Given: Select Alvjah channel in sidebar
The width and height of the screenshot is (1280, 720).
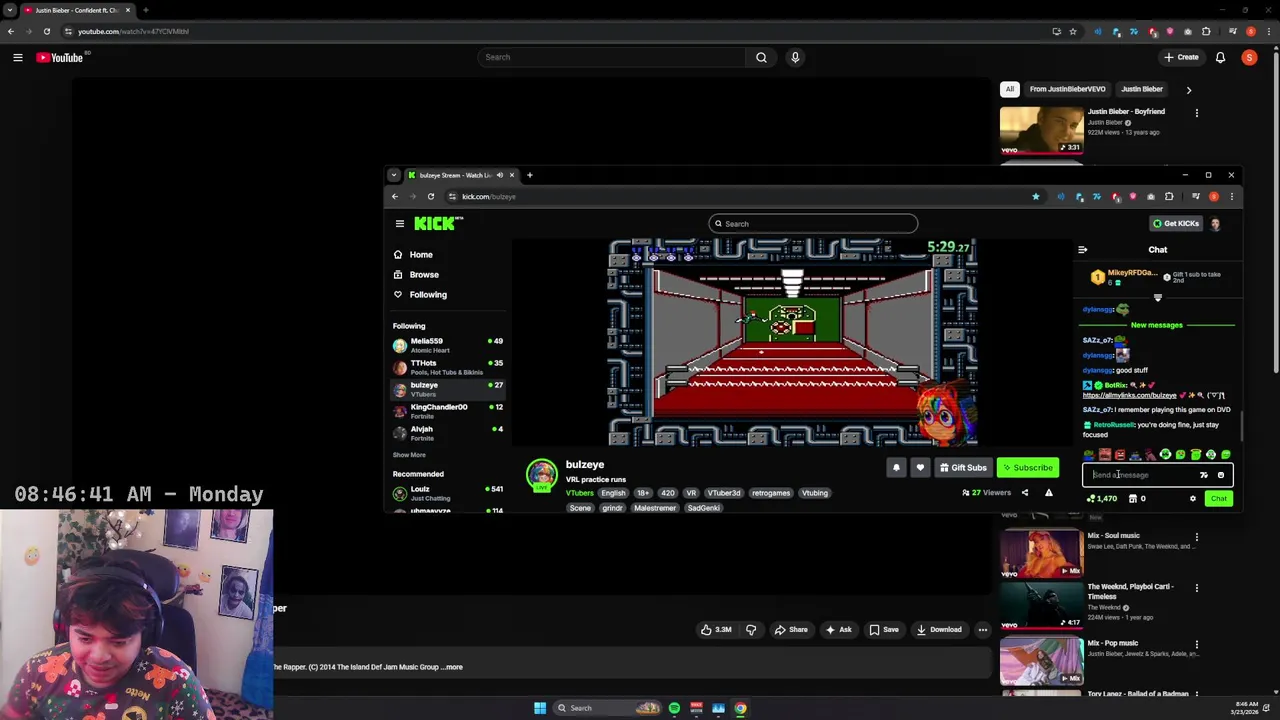Looking at the screenshot, I should pyautogui.click(x=448, y=433).
